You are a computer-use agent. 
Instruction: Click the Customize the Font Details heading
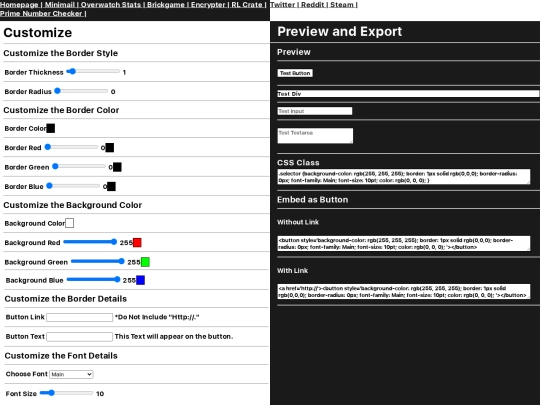pyautogui.click(x=61, y=356)
